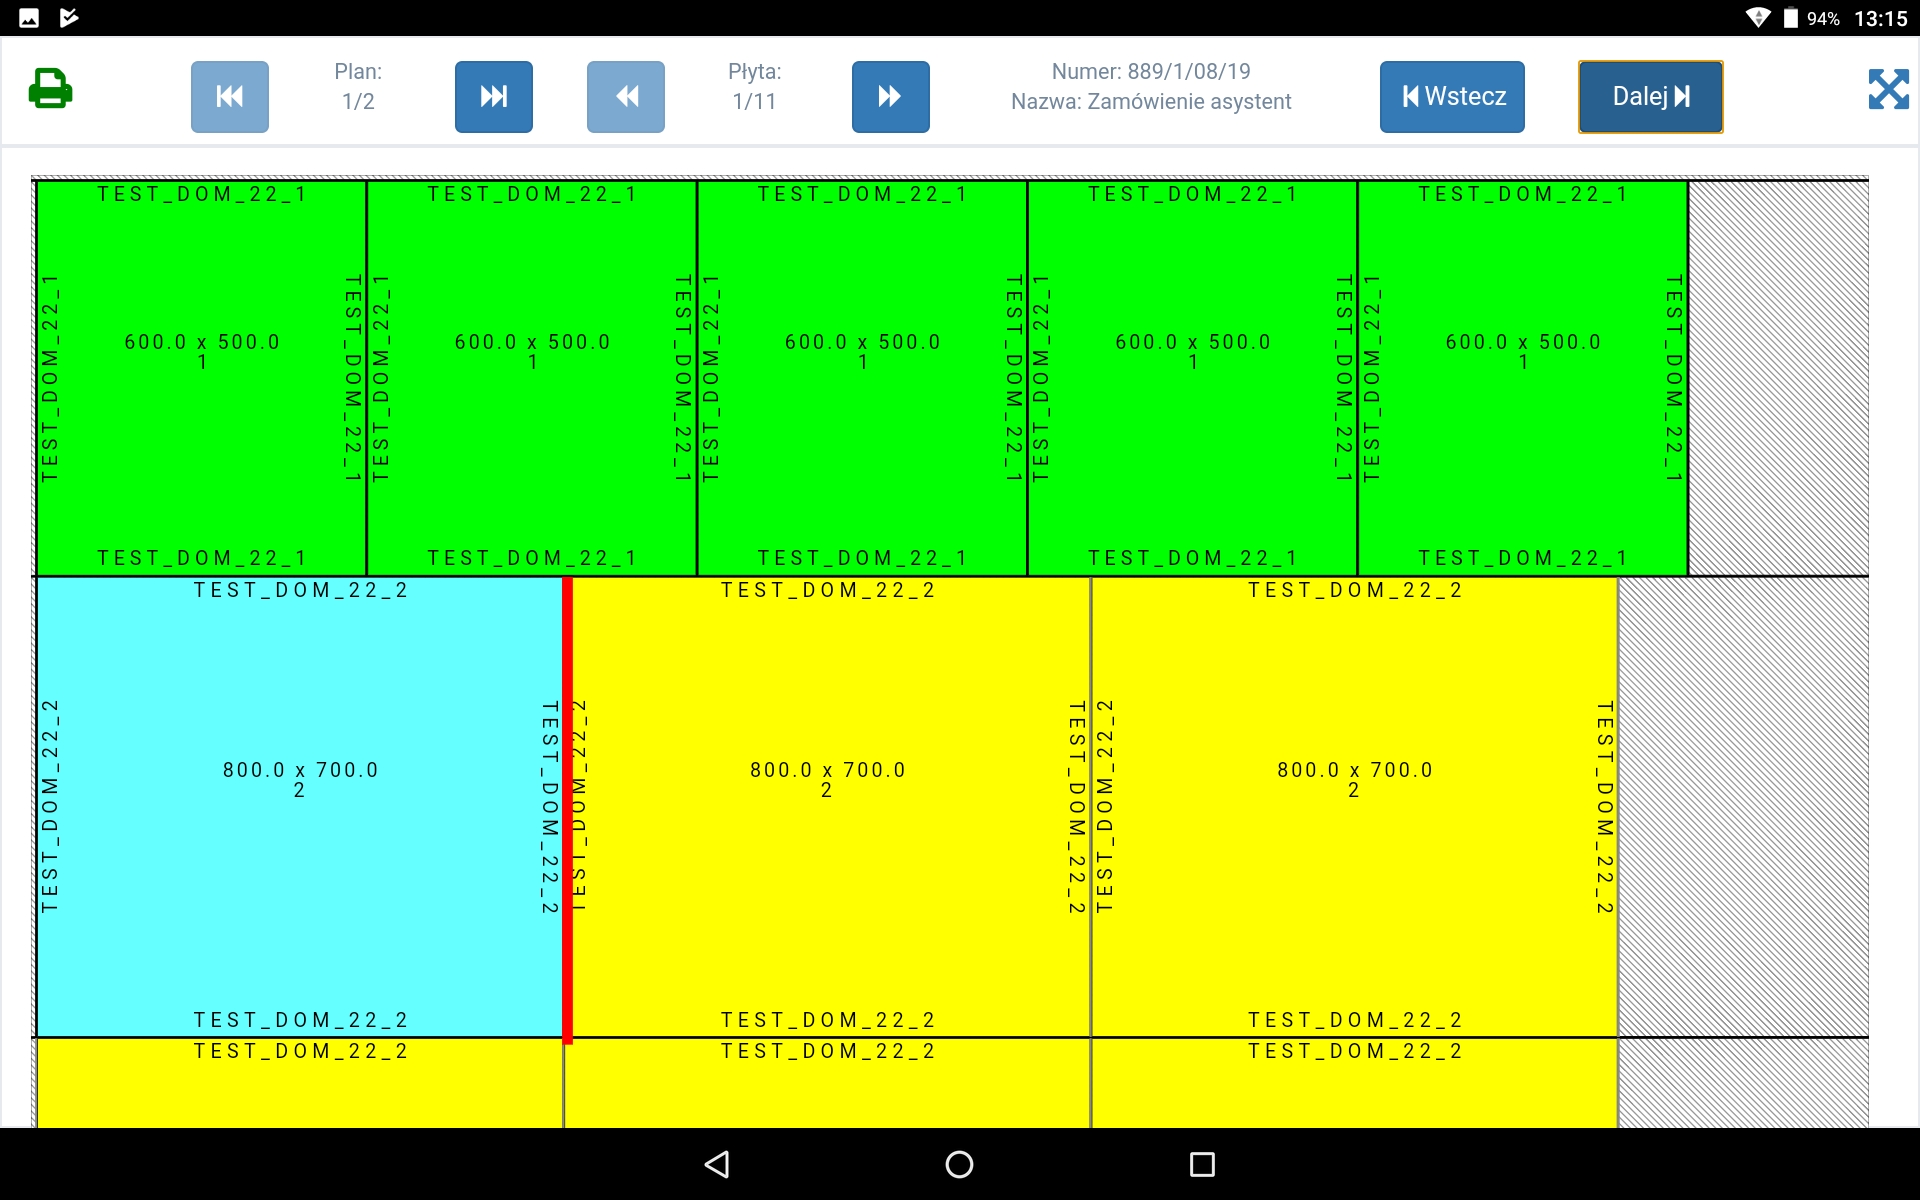Go to the first plan
Image resolution: width=1920 pixels, height=1200 pixels.
coord(230,97)
